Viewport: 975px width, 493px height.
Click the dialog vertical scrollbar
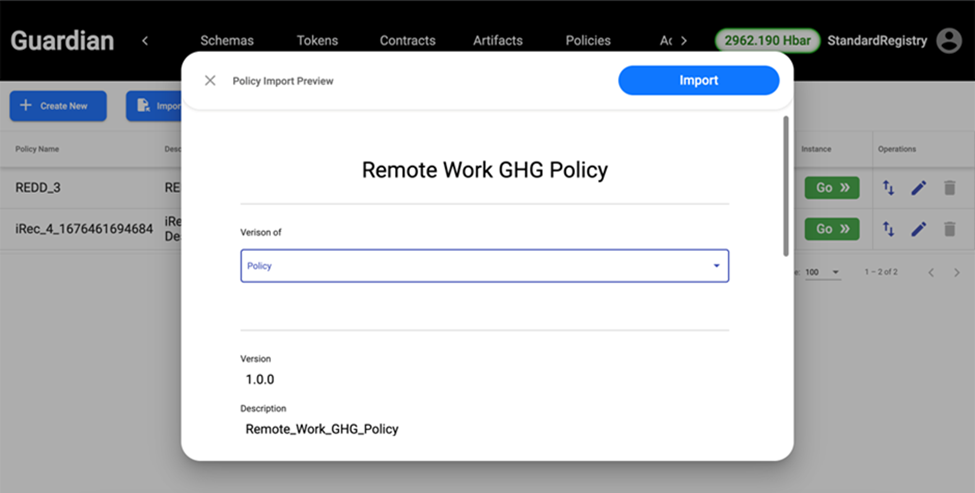pos(785,185)
